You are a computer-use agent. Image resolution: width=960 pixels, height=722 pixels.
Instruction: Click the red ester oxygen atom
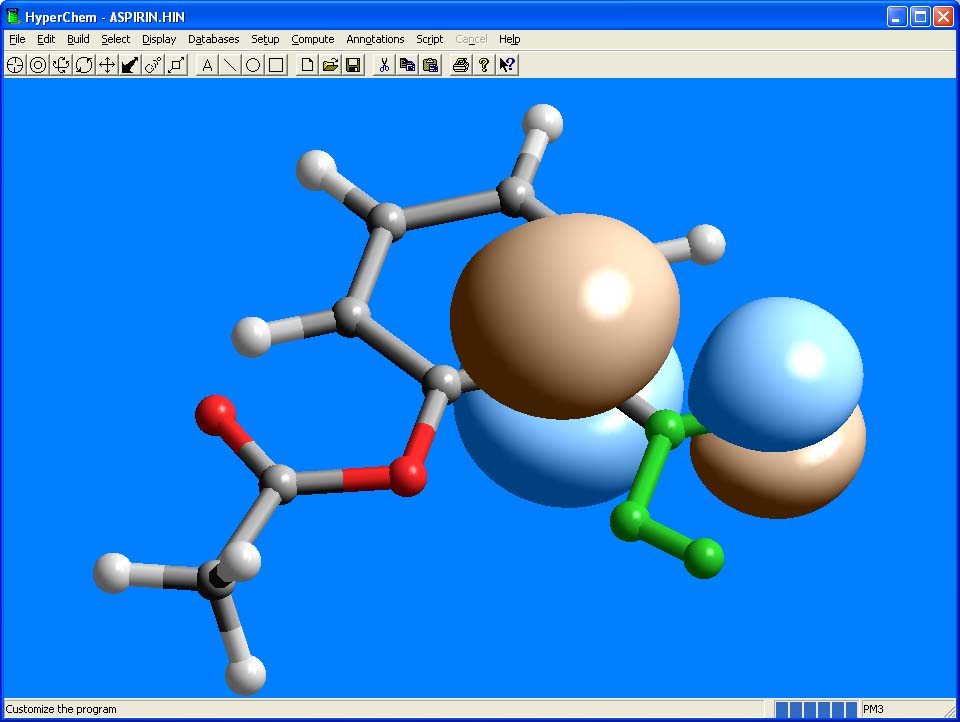pyautogui.click(x=408, y=476)
